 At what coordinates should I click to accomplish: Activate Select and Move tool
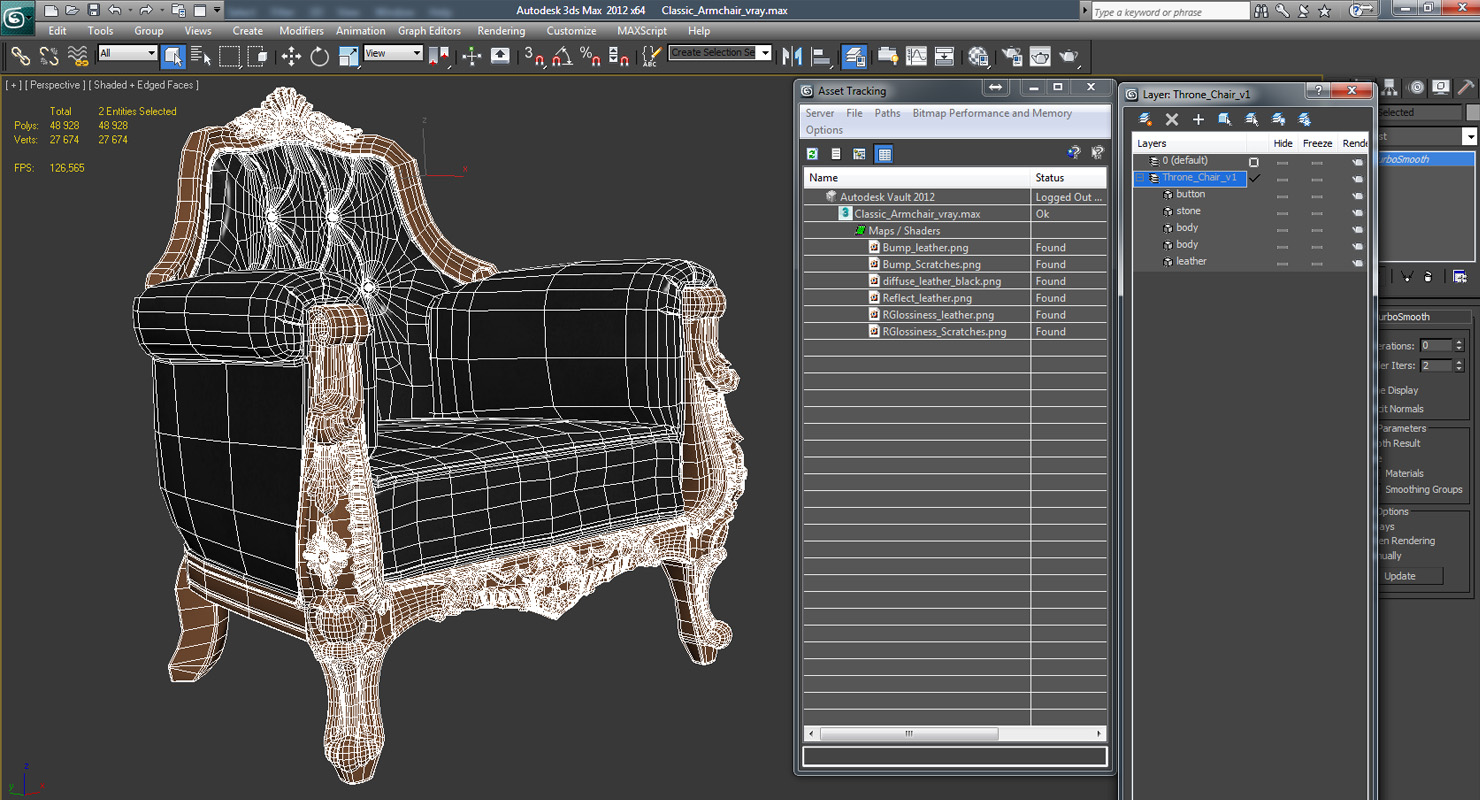tap(291, 56)
